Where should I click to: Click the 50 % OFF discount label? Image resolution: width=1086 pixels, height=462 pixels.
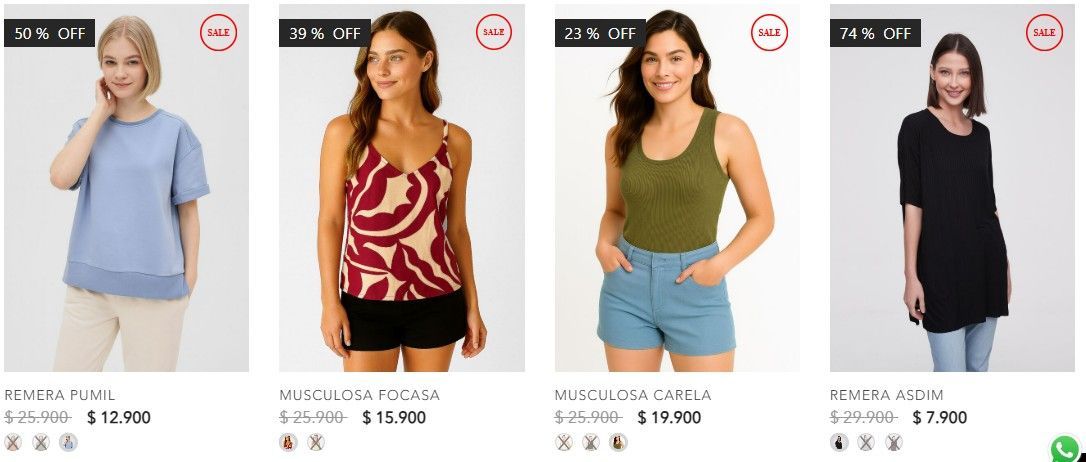click(49, 33)
